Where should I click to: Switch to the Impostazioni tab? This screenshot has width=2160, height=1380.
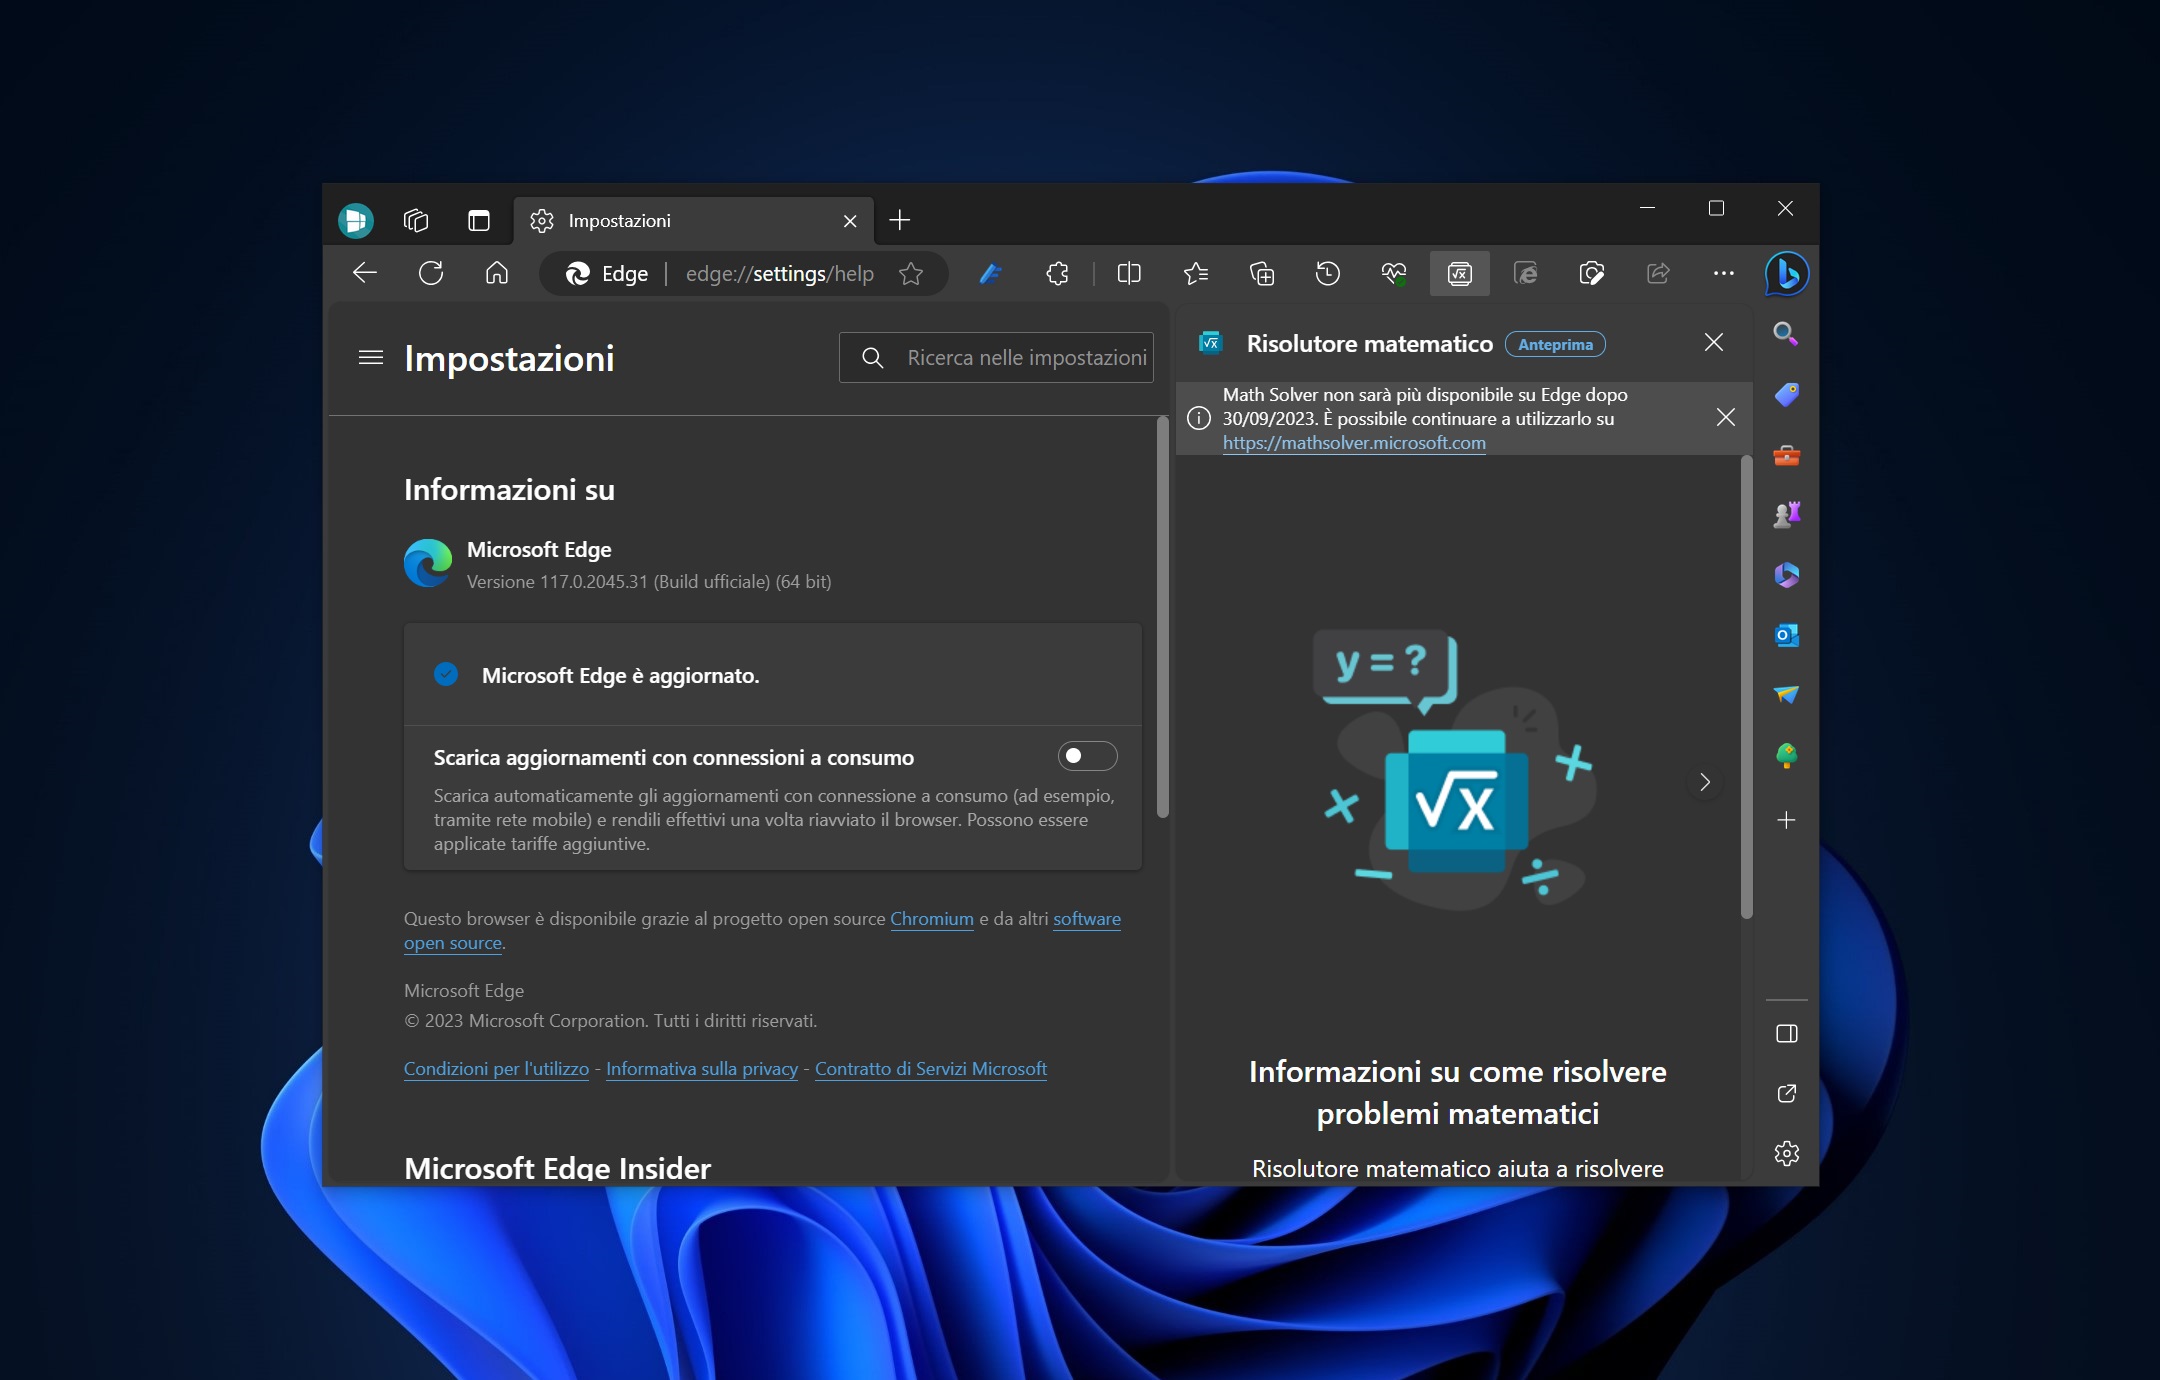(694, 221)
